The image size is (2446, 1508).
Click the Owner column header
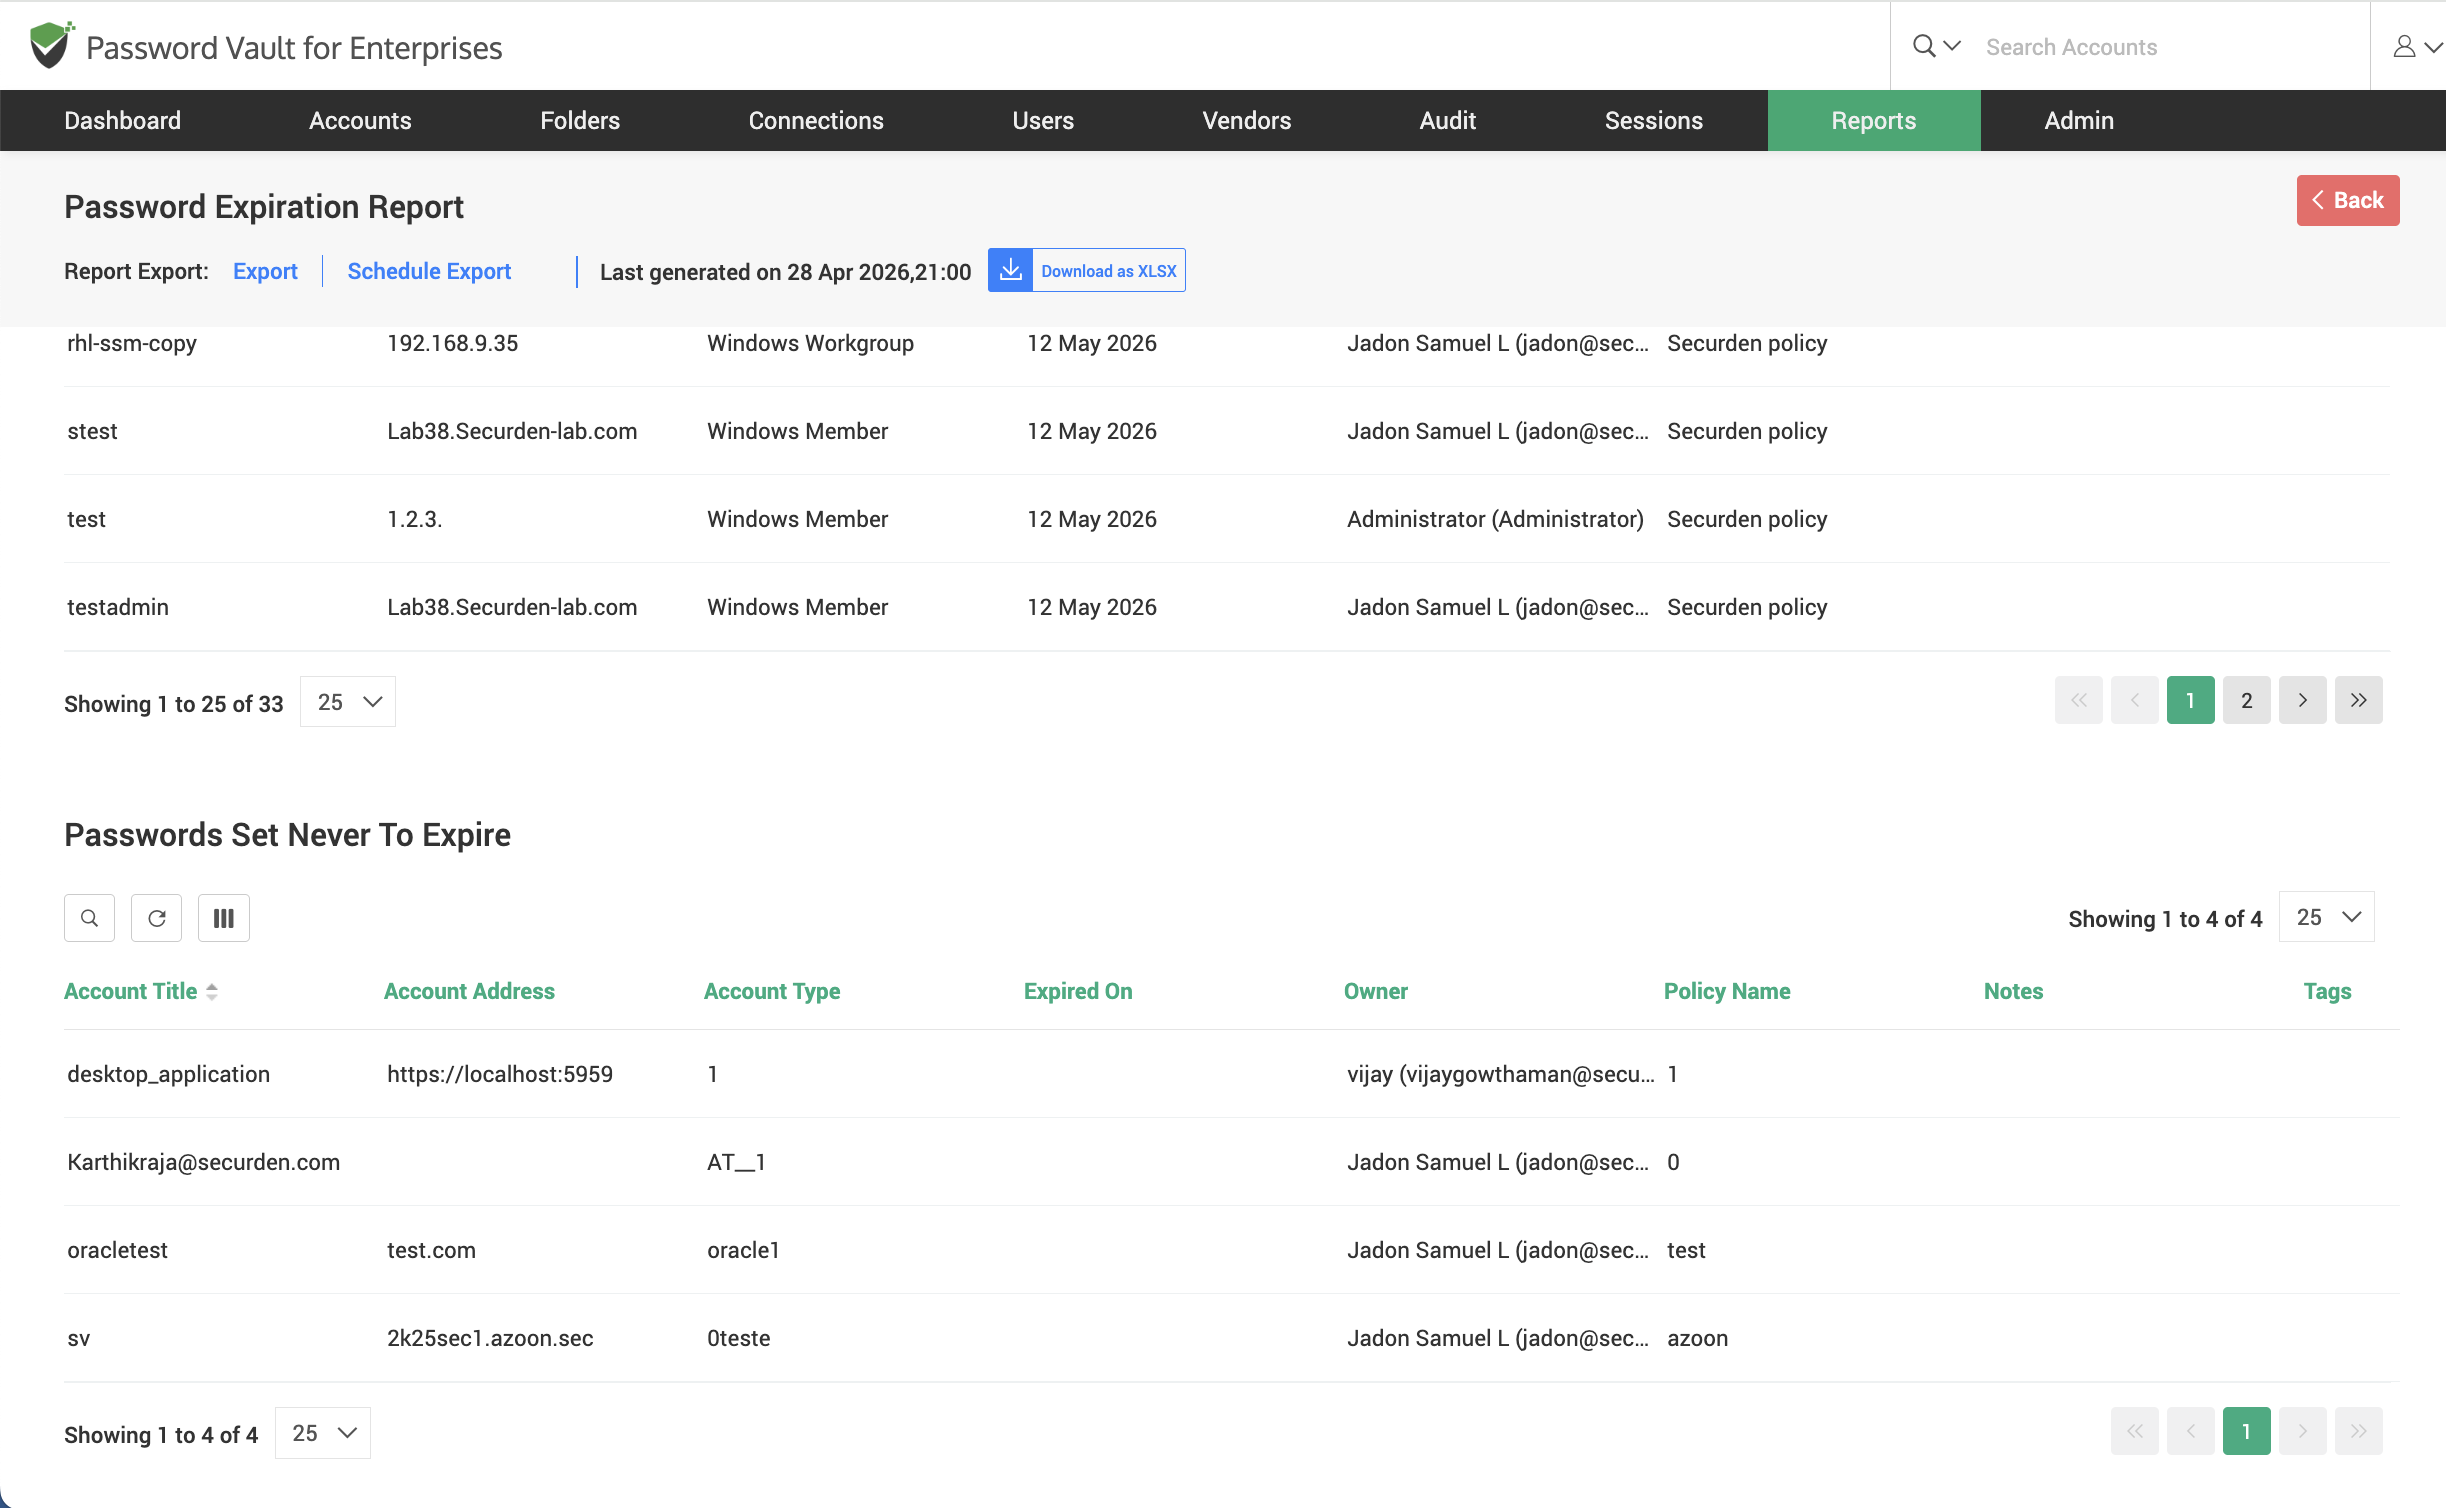1376,991
